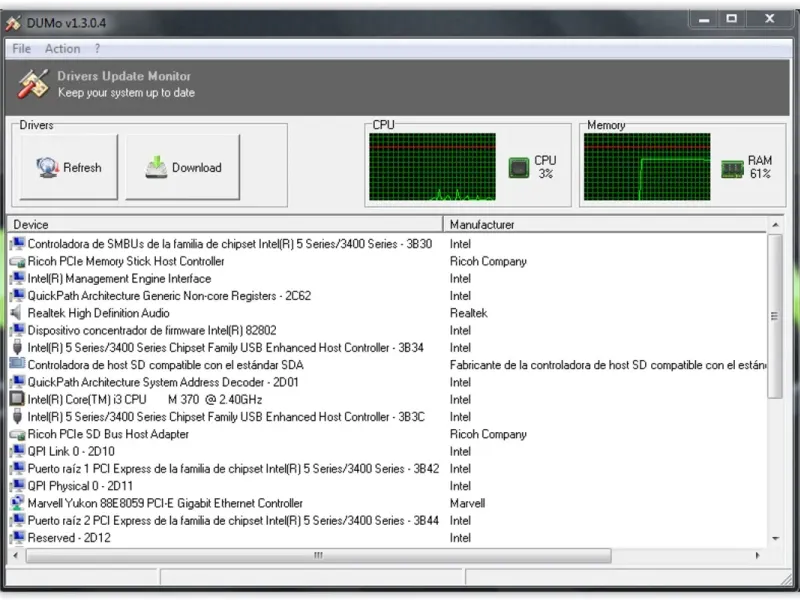
Task: Select Ricoh PCIe SD Bus Host Adapter text
Action: pos(108,434)
